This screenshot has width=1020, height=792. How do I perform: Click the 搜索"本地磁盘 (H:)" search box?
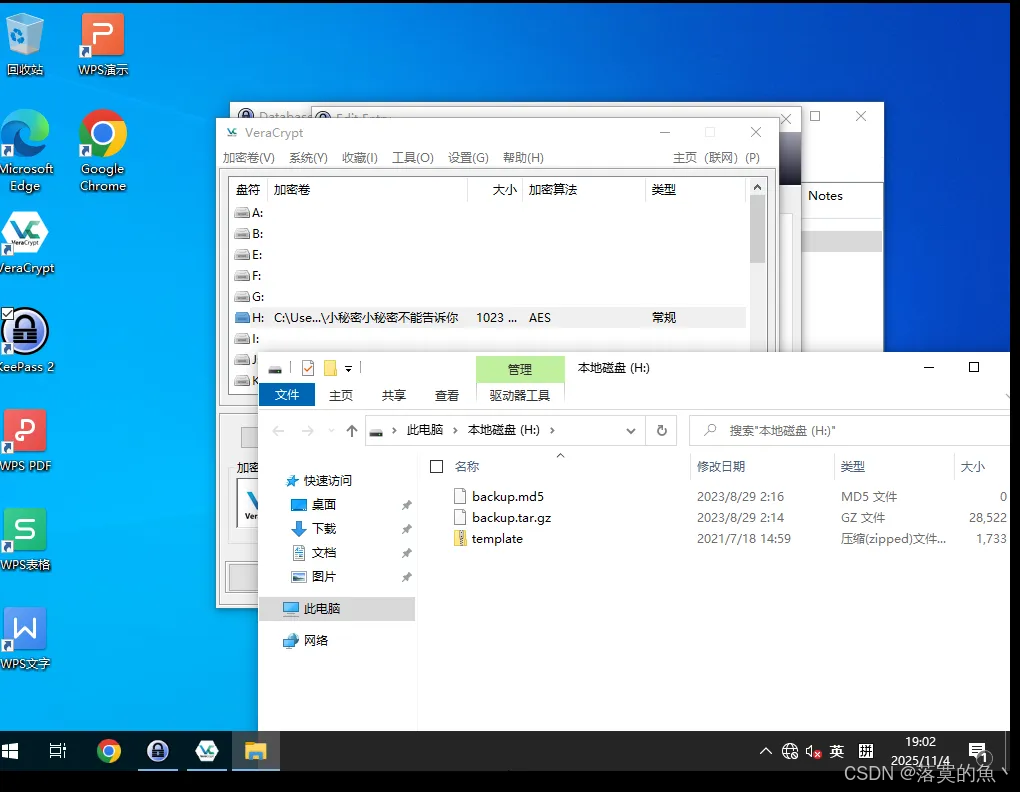pyautogui.click(x=800, y=430)
